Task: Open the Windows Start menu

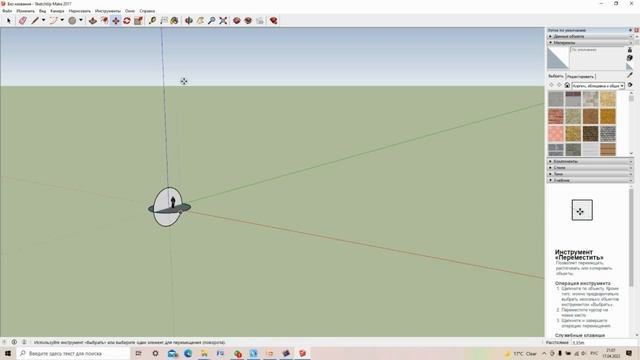Action: click(x=8, y=353)
